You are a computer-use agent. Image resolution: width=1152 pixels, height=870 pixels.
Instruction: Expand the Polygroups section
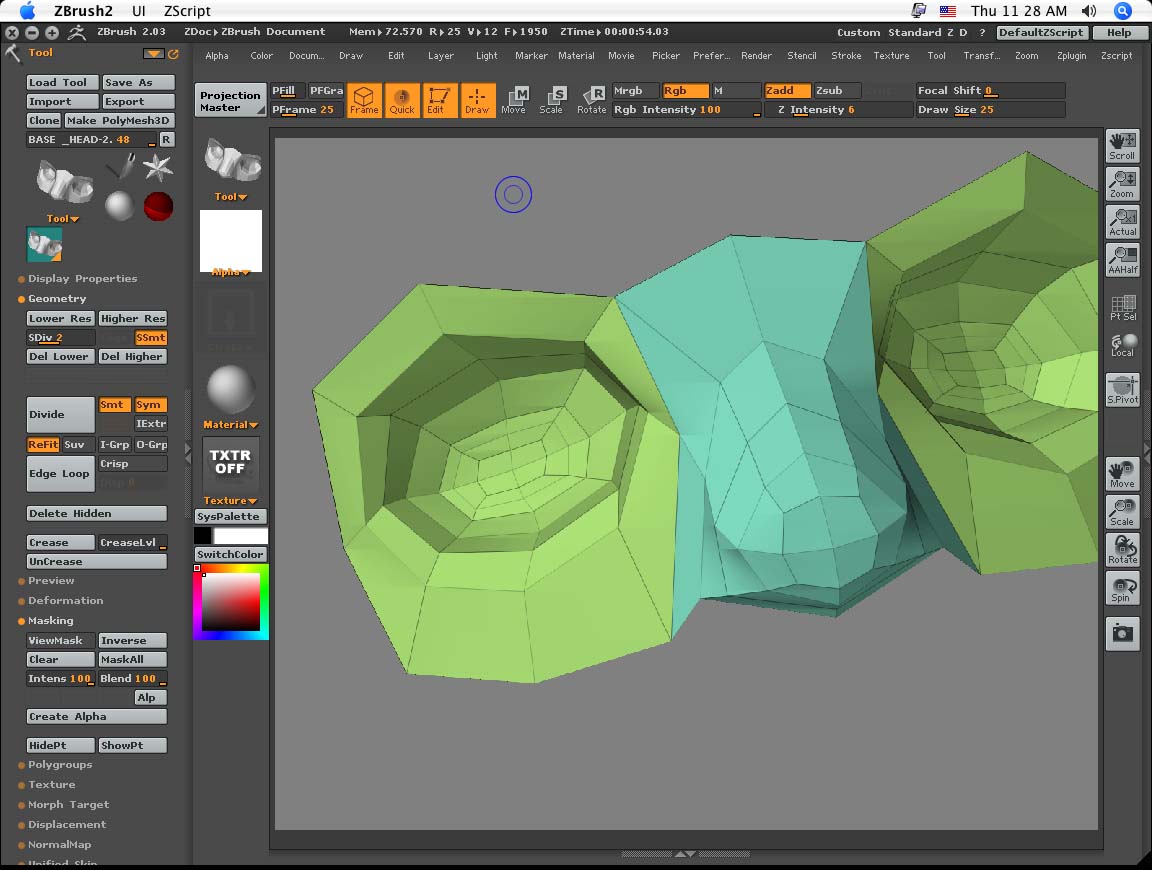point(60,764)
